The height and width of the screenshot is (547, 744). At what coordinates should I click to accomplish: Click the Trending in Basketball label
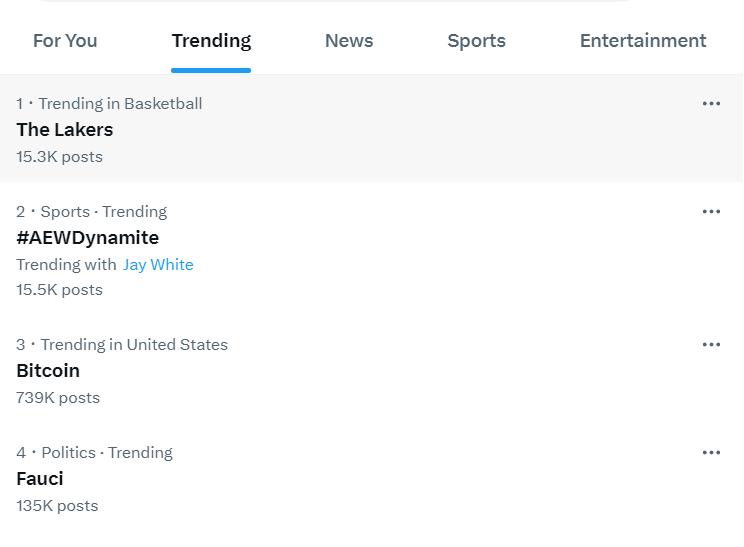tap(120, 104)
